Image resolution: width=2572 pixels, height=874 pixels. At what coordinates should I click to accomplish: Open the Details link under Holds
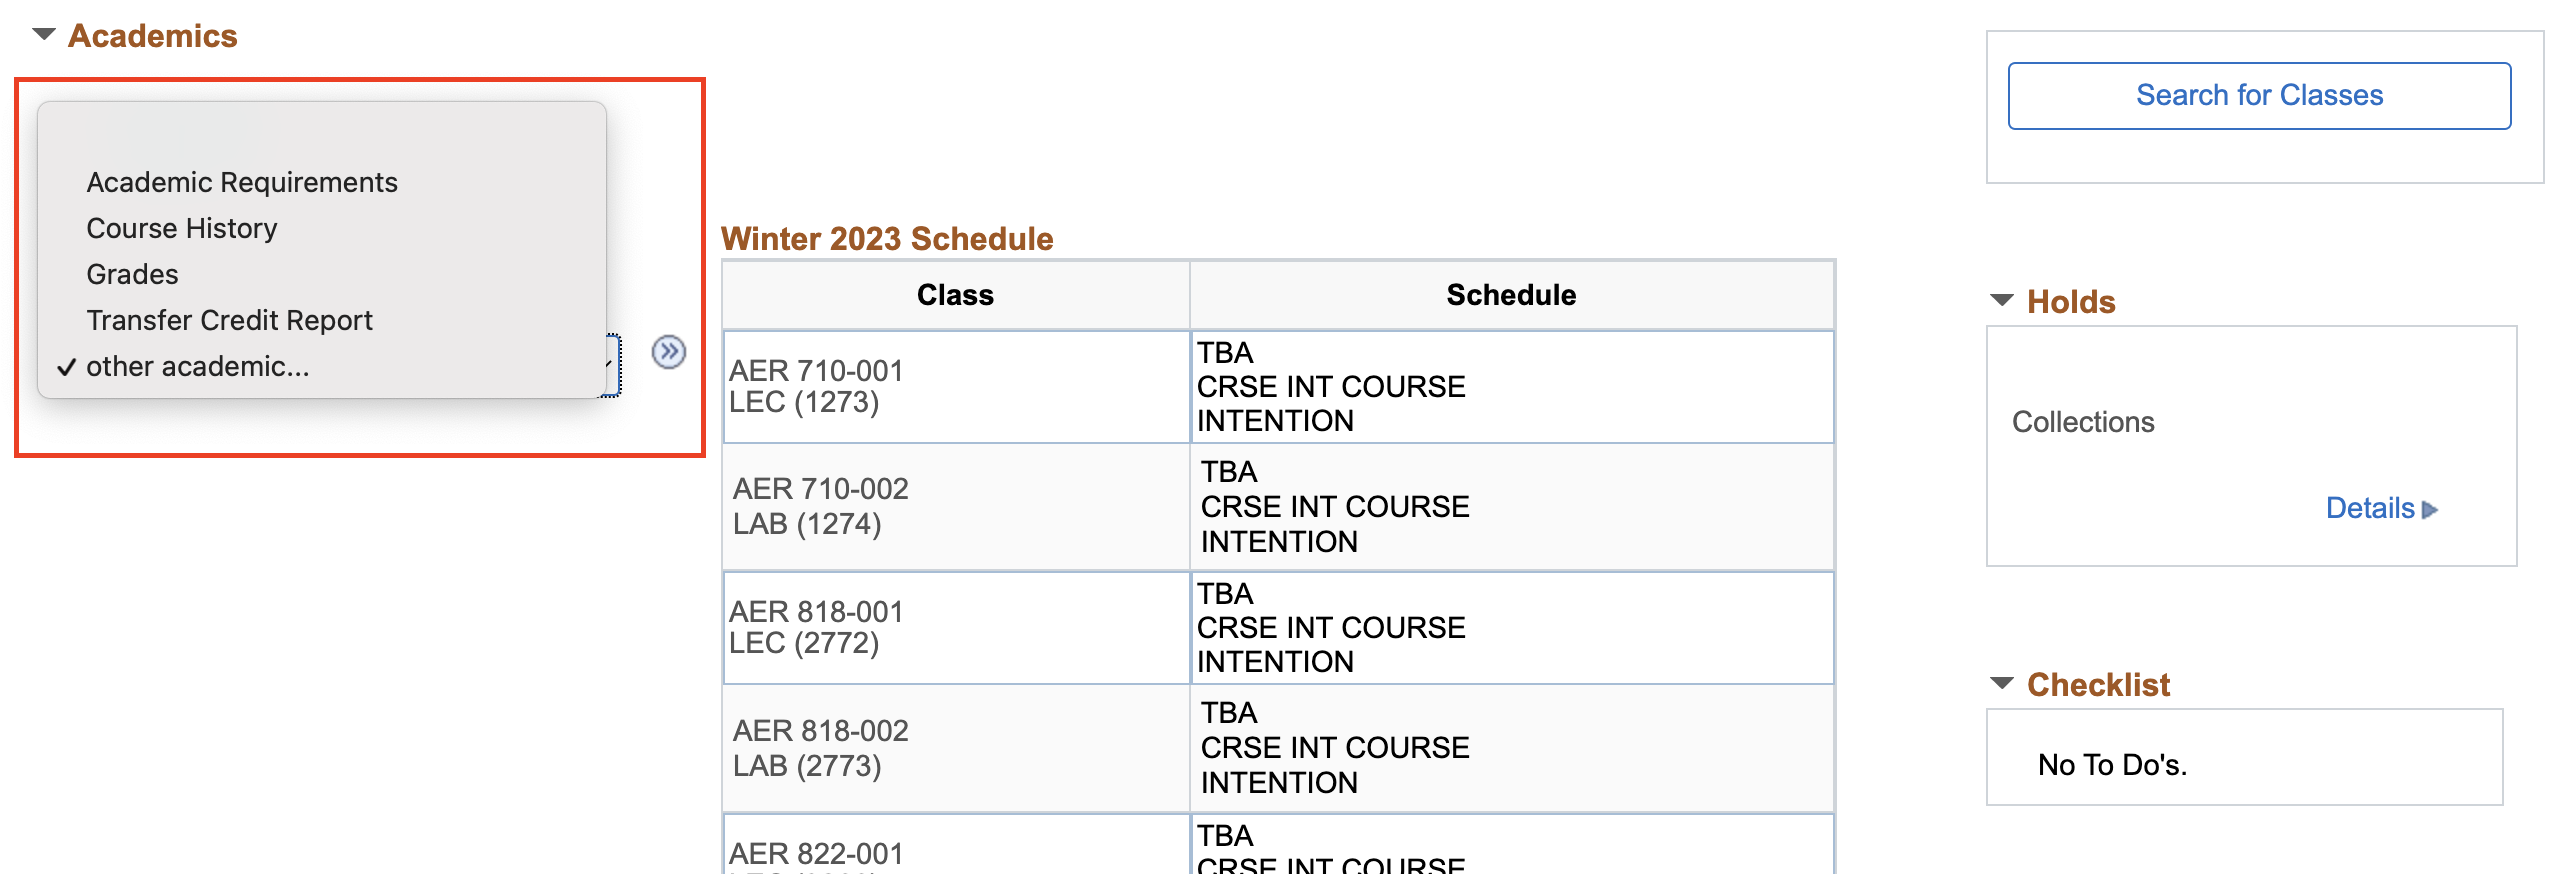[x=2369, y=508]
